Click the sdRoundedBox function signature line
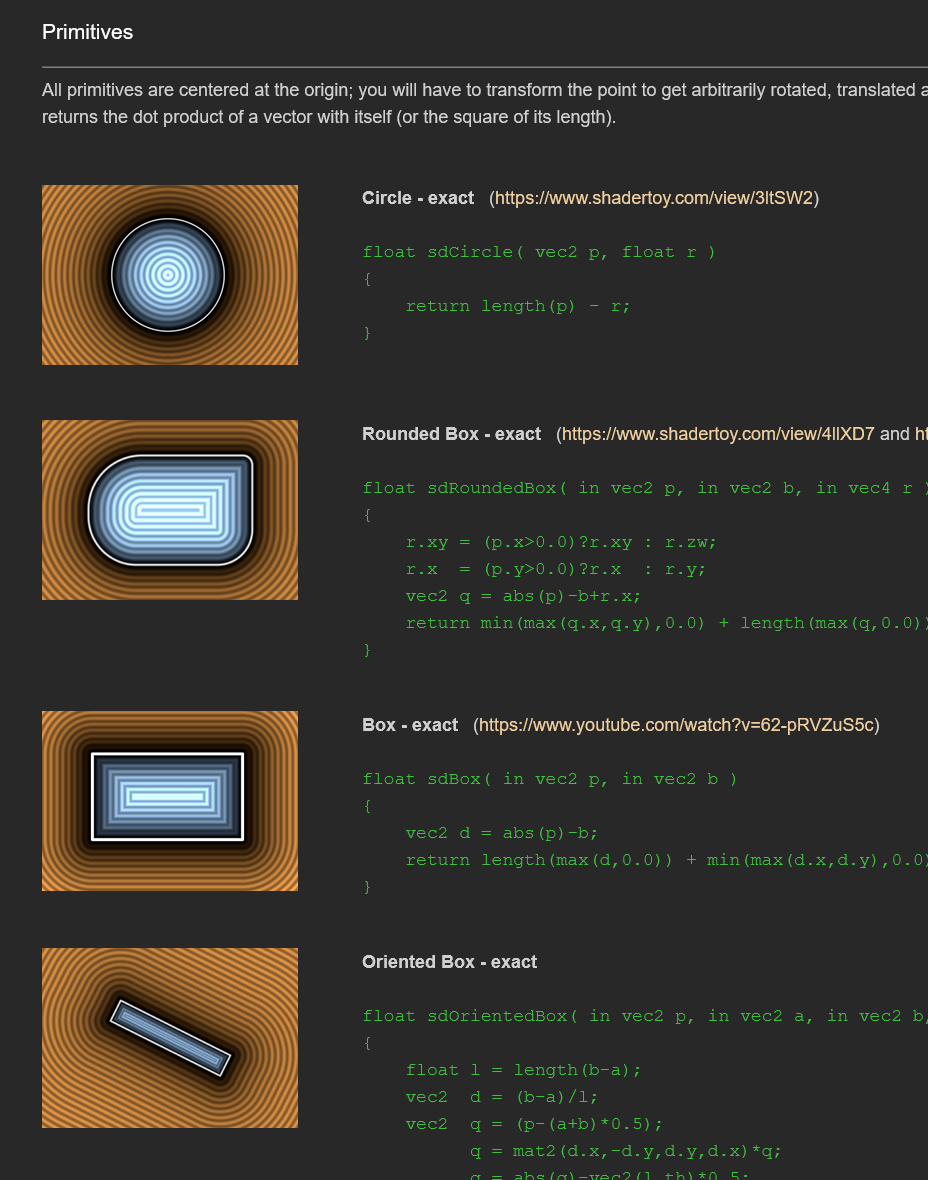928x1180 pixels. coord(645,488)
